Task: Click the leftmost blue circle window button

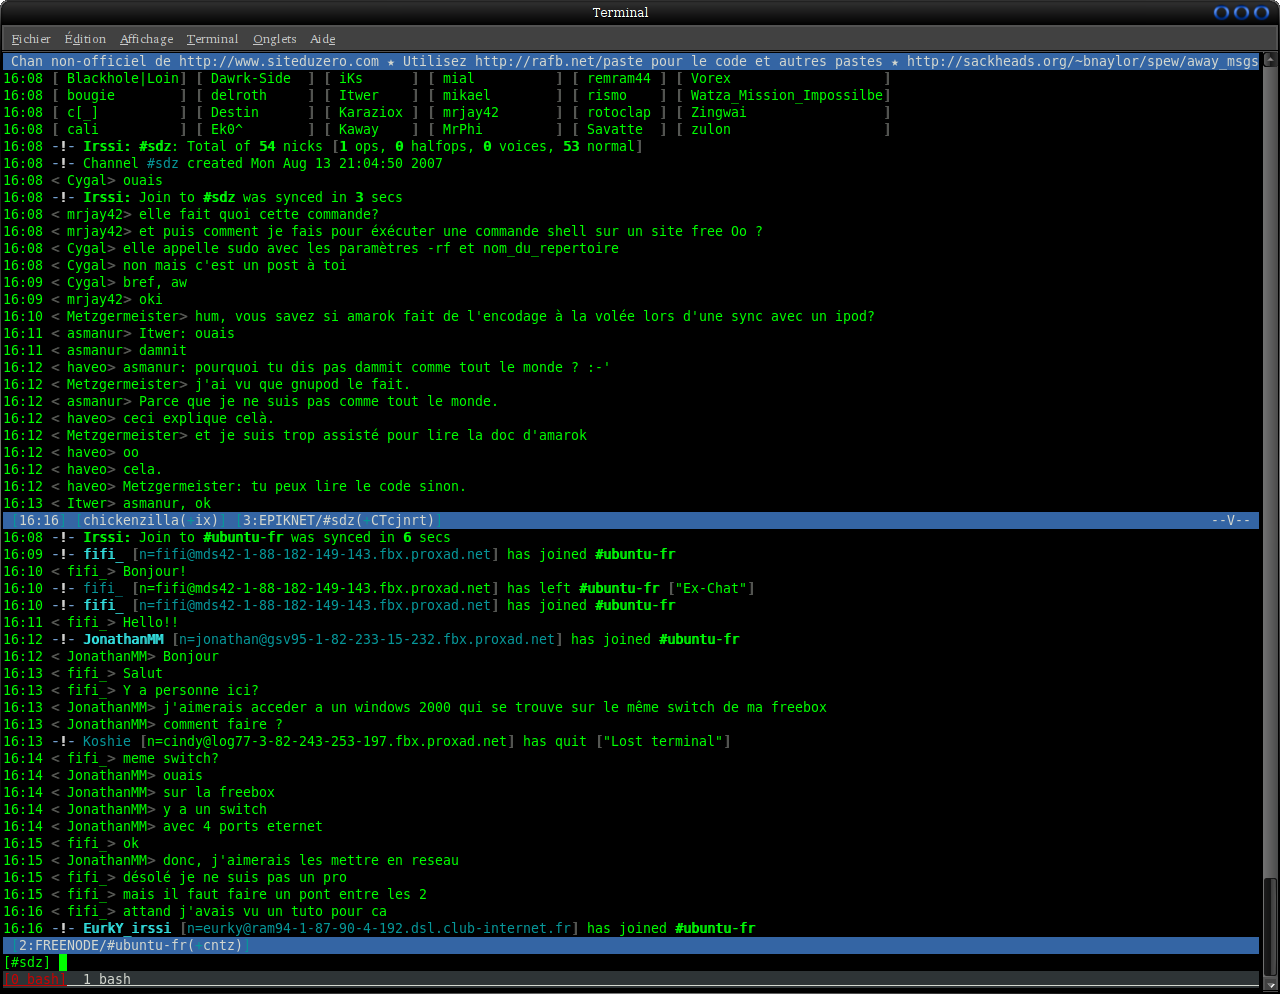Action: coord(1221,13)
